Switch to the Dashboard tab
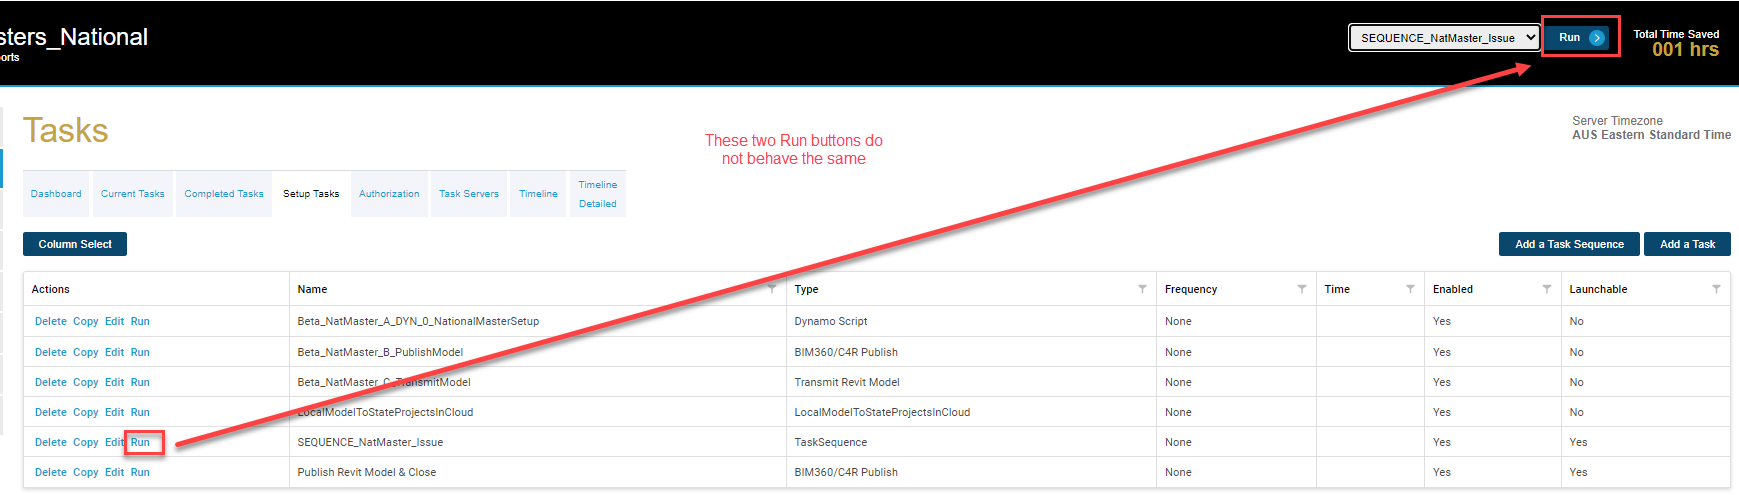Viewport: 1739px width, 495px height. click(56, 194)
